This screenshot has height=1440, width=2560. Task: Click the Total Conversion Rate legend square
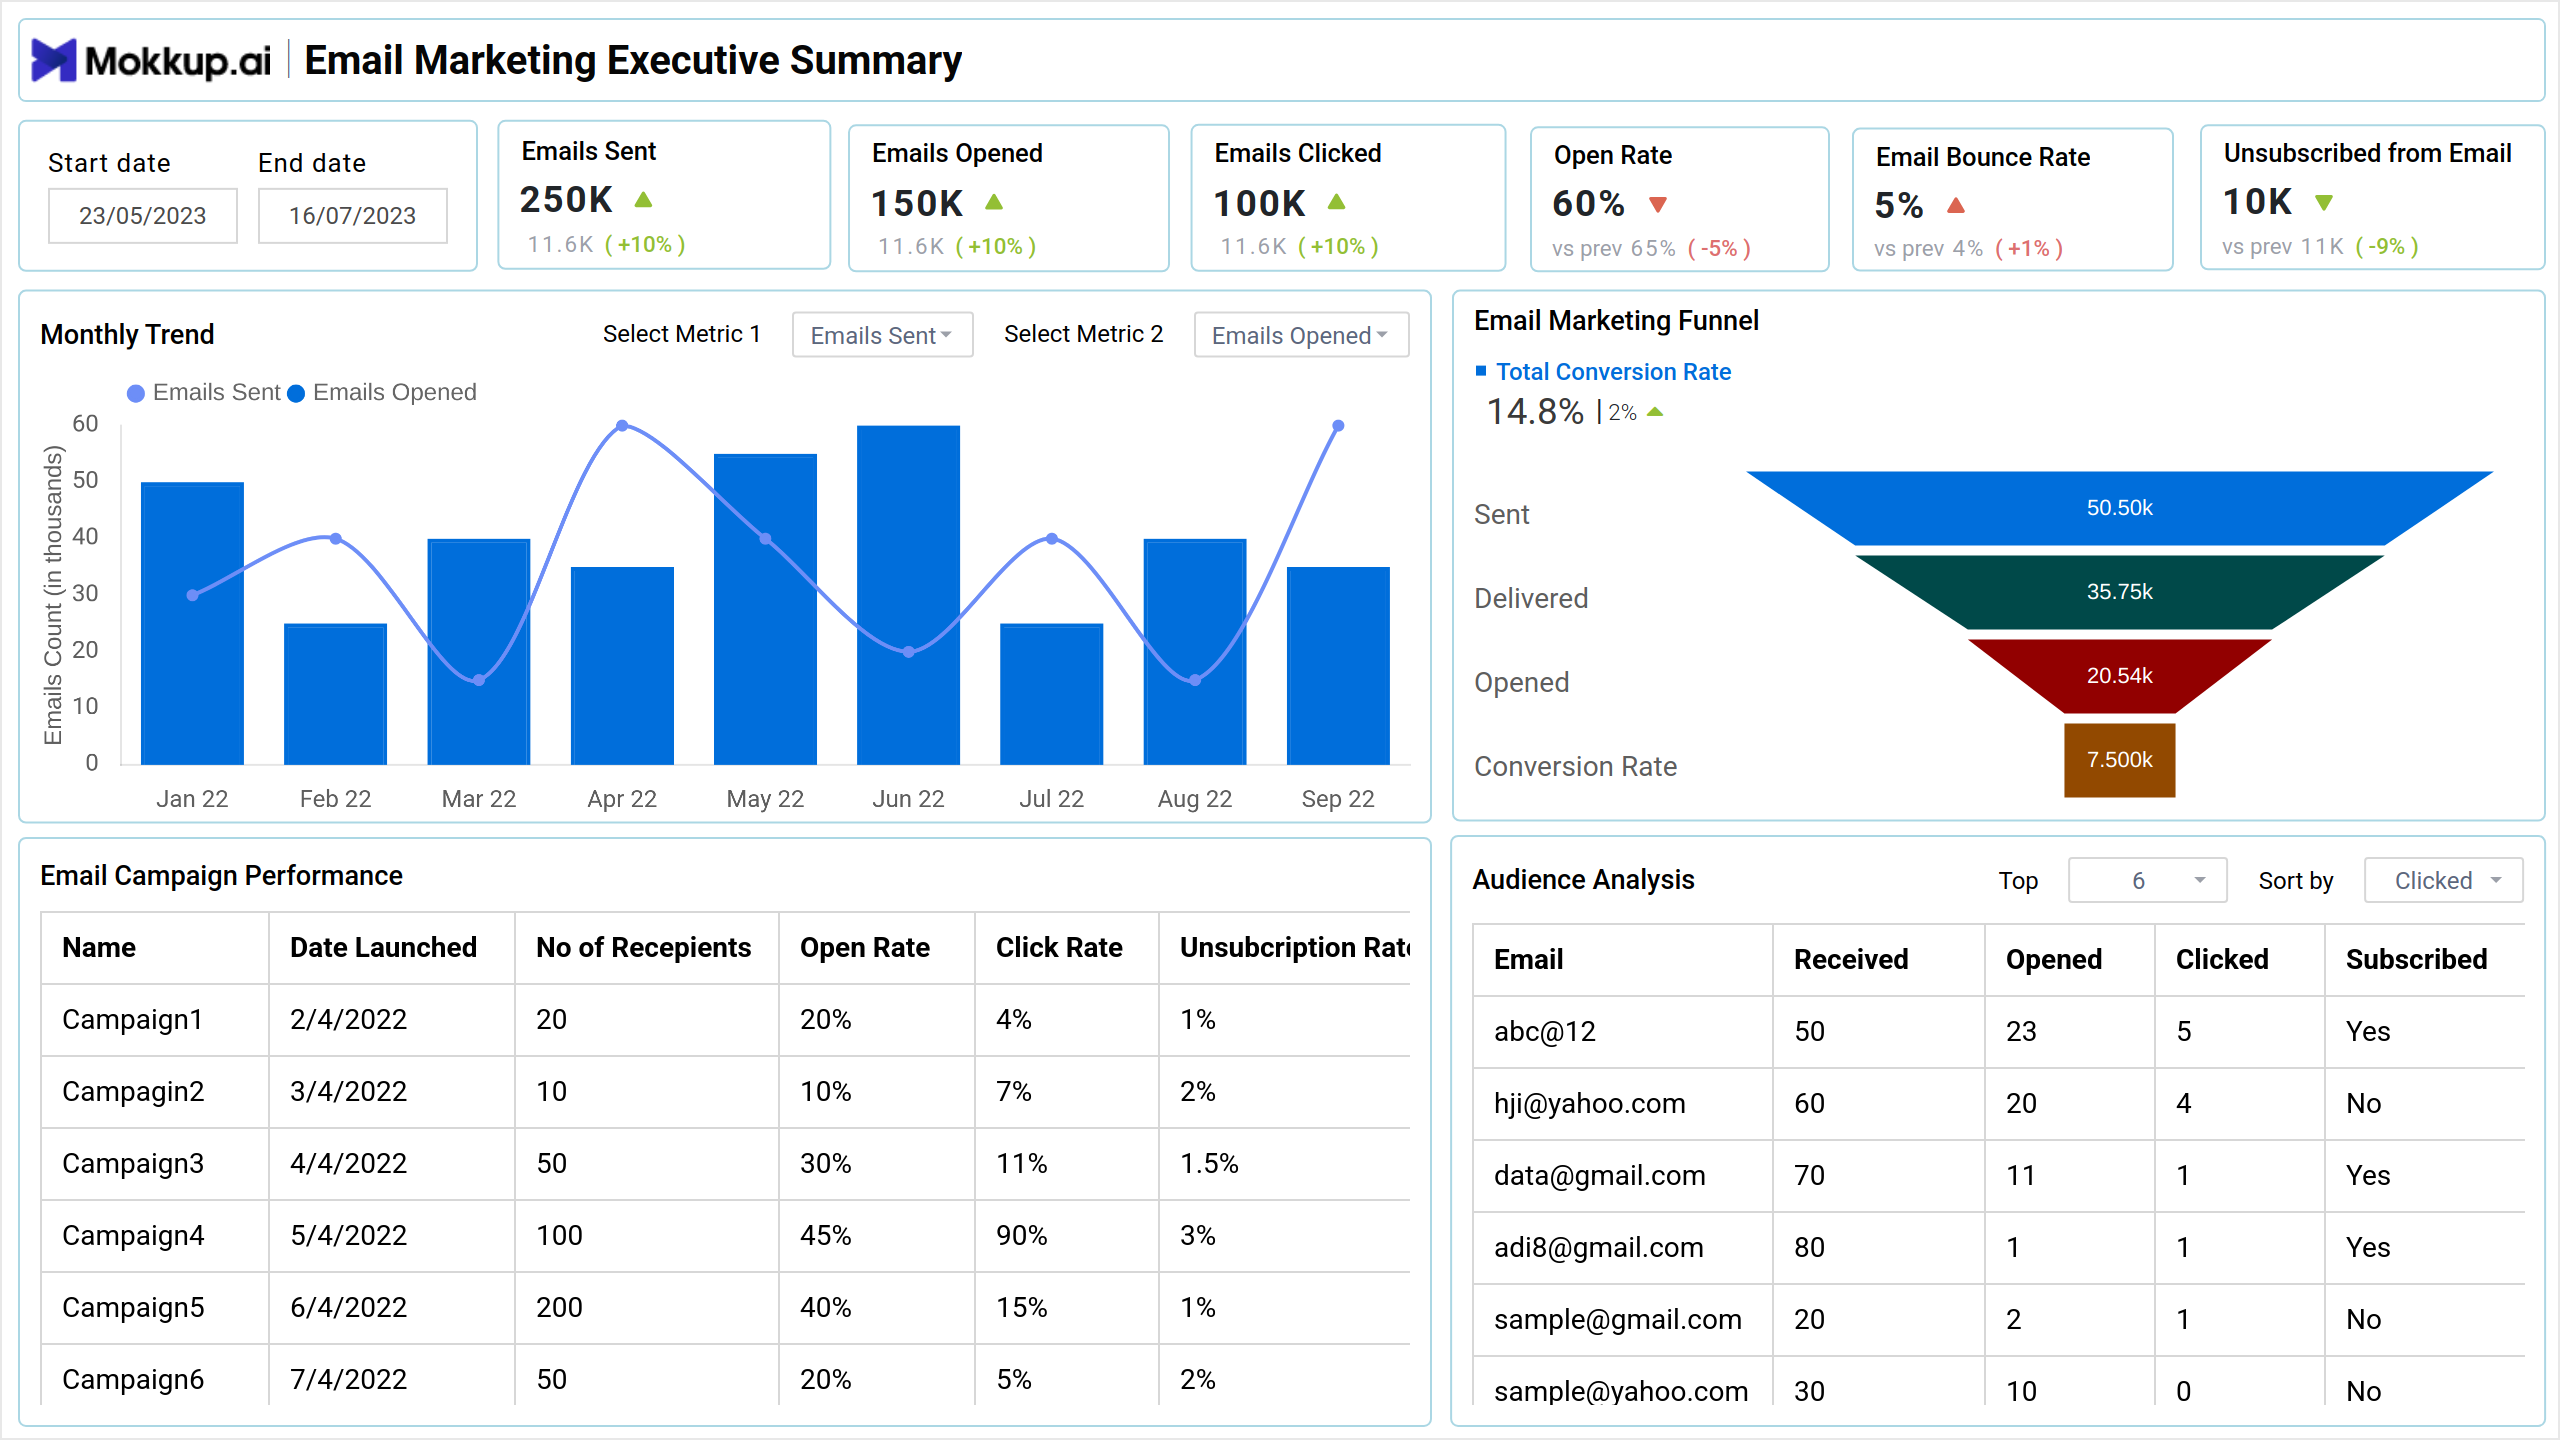coord(1481,371)
